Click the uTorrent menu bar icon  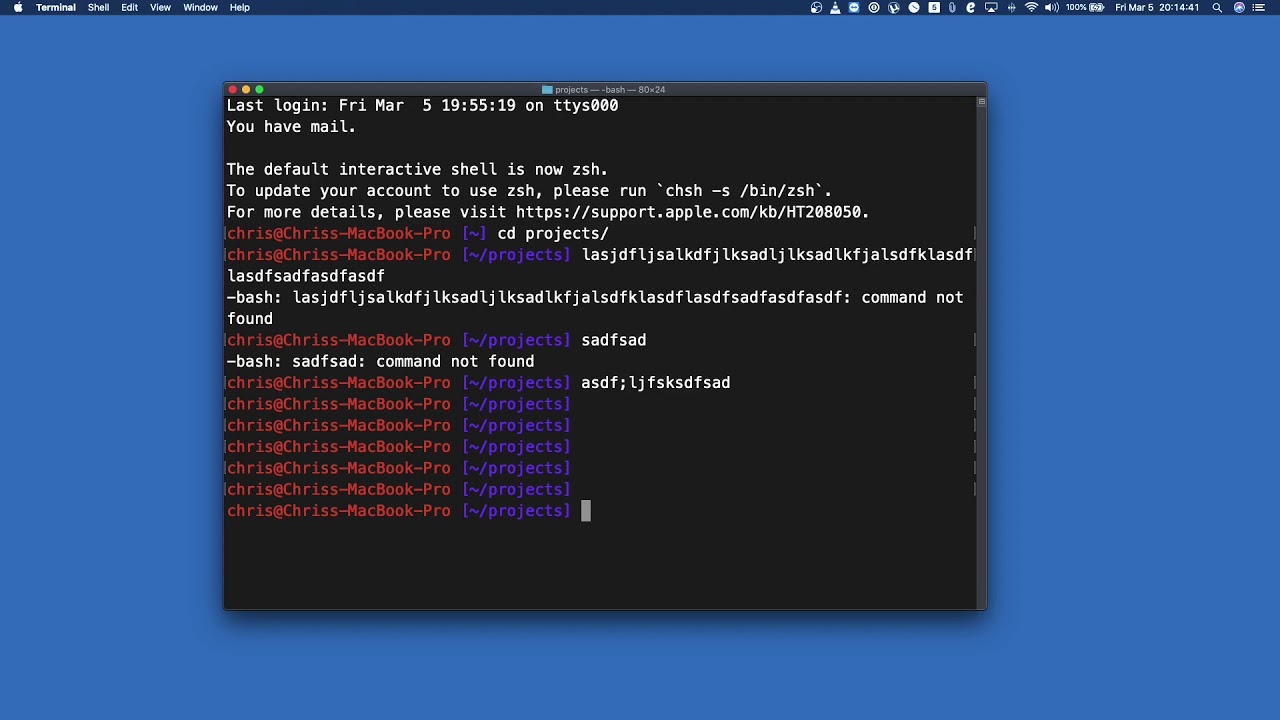tap(894, 7)
